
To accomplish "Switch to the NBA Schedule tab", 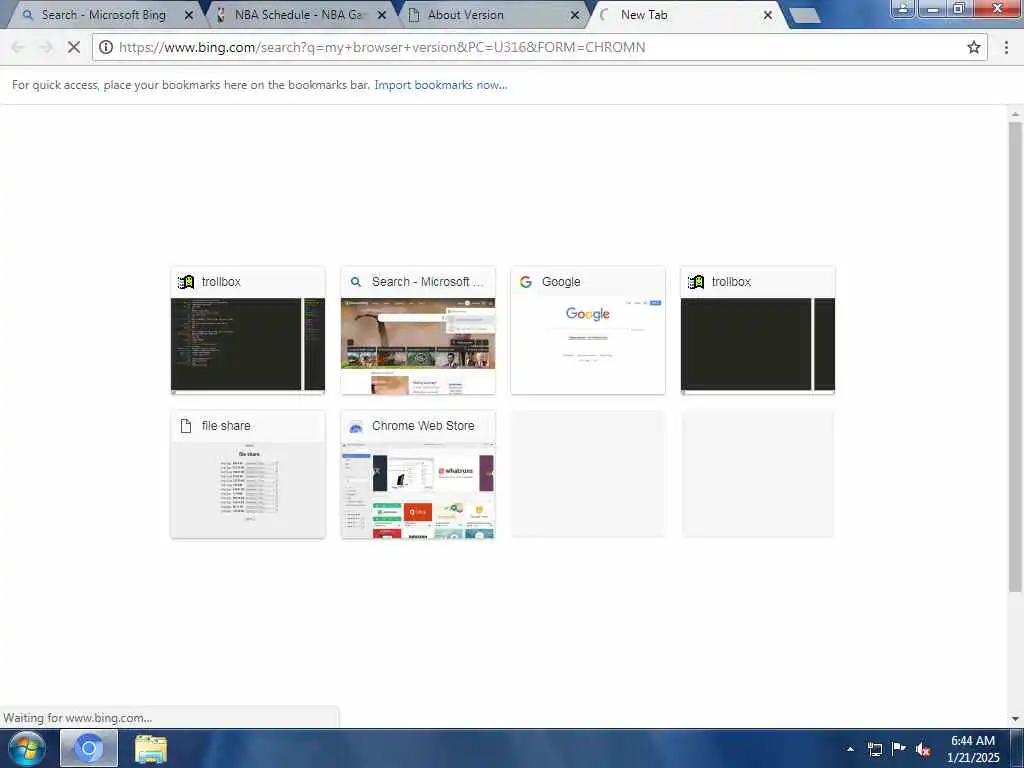I will click(299, 15).
